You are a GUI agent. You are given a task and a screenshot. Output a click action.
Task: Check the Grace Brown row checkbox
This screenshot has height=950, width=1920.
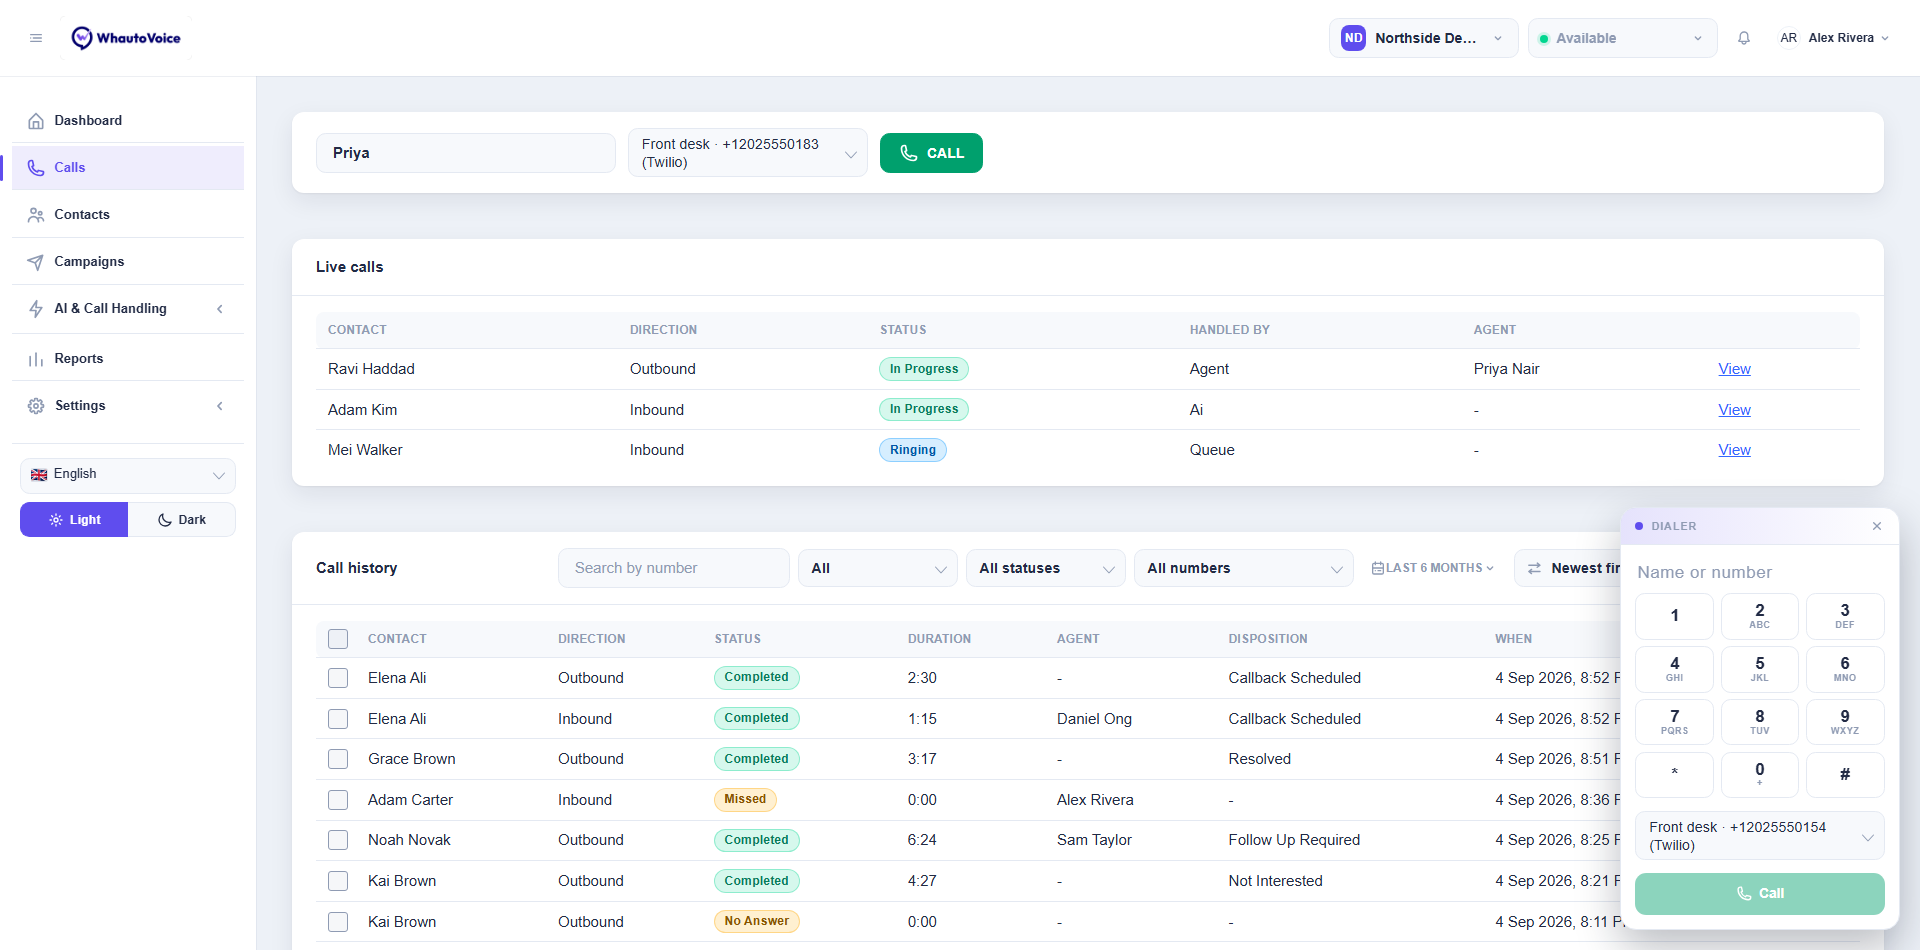tap(338, 759)
